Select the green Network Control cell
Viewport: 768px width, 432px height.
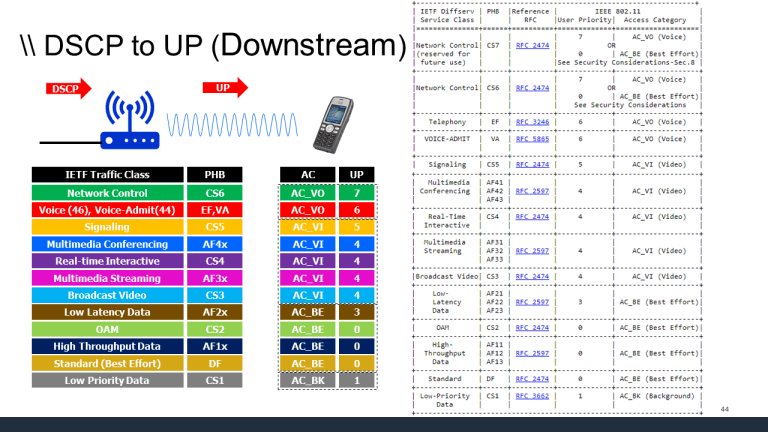click(x=108, y=193)
